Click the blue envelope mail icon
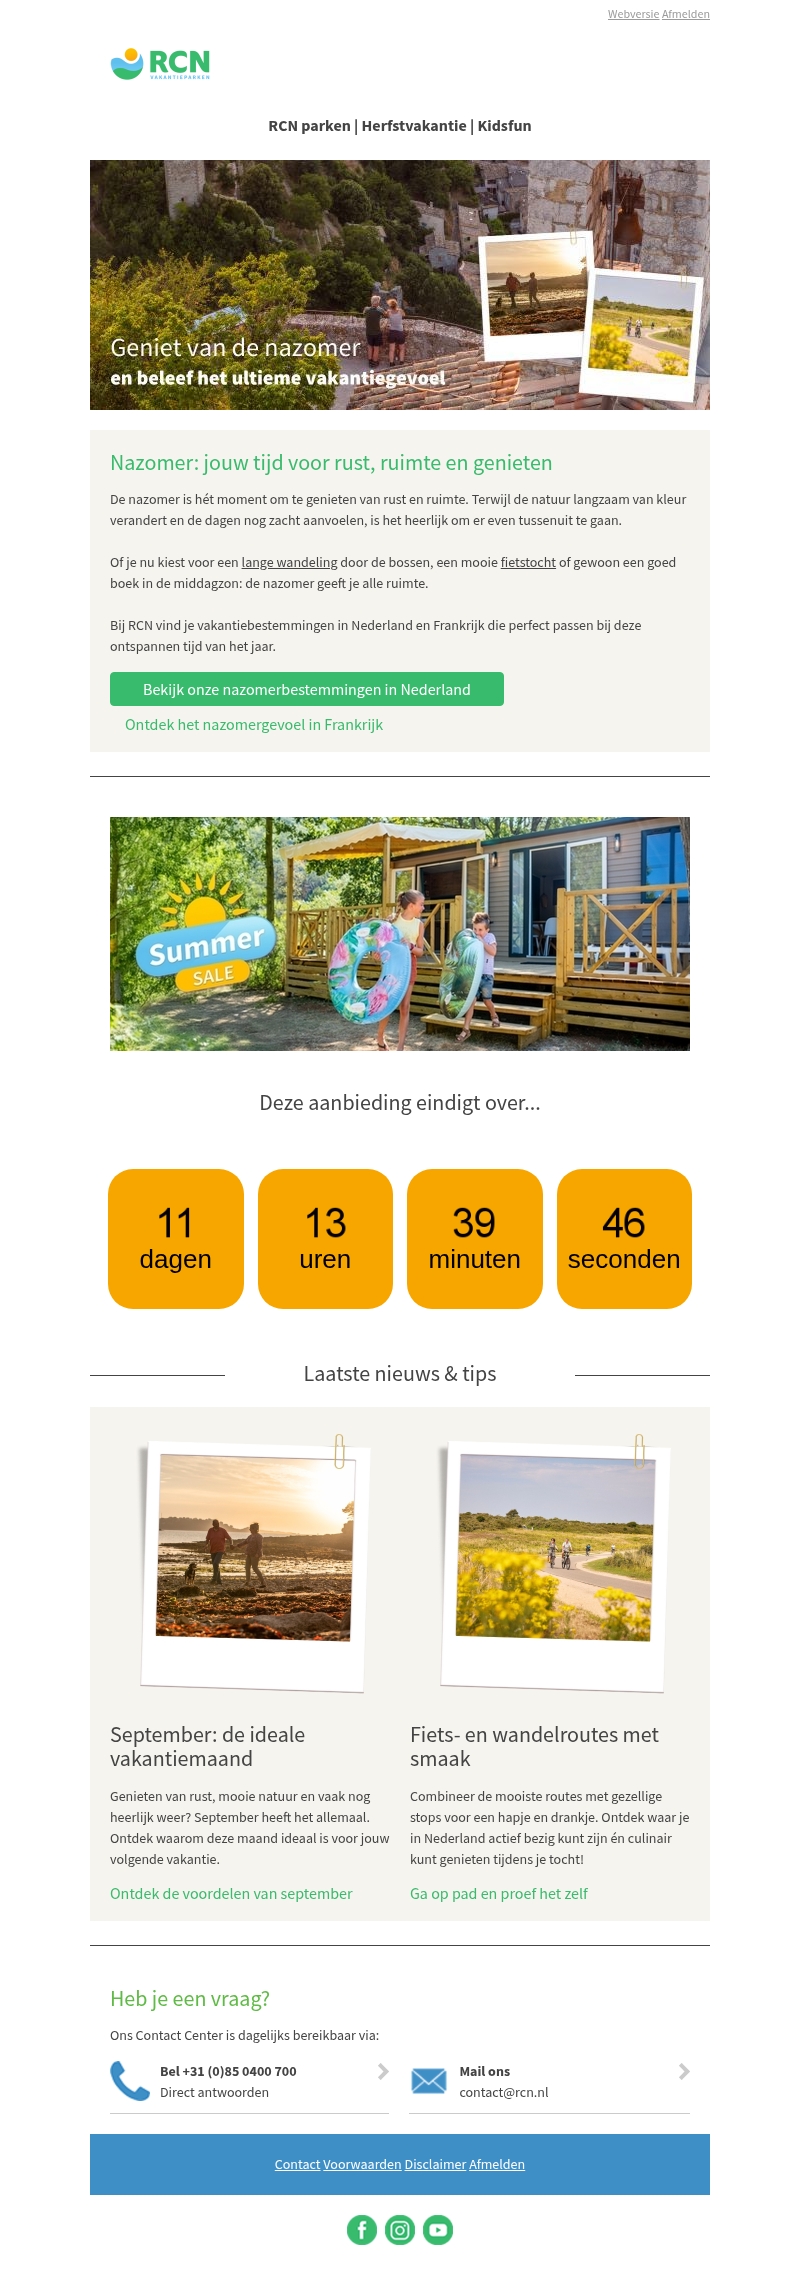 [429, 2081]
